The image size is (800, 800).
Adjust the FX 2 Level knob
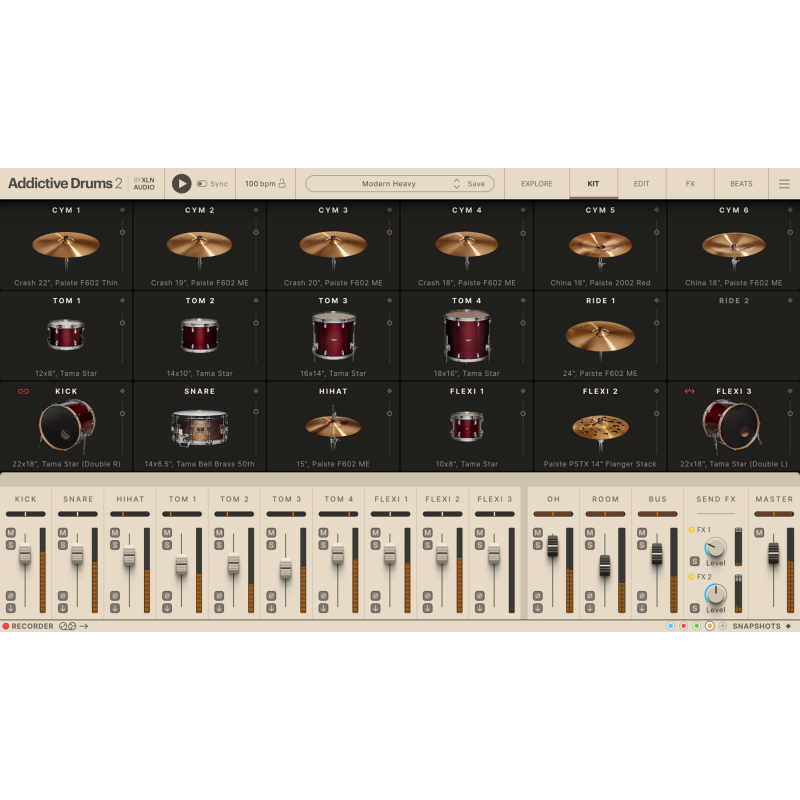(x=716, y=594)
